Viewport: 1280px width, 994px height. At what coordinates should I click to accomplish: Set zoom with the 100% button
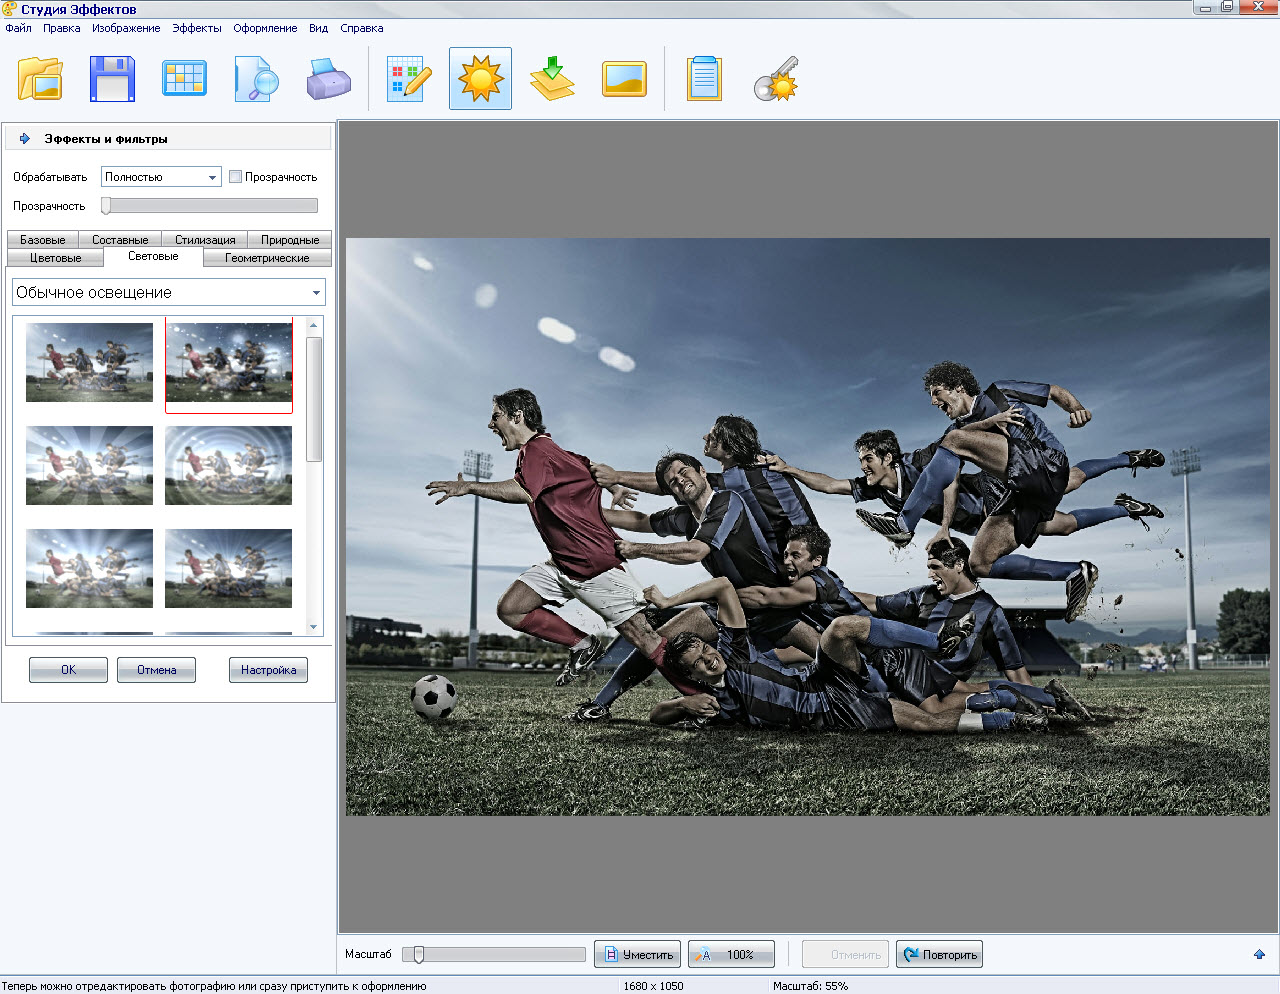pyautogui.click(x=731, y=954)
